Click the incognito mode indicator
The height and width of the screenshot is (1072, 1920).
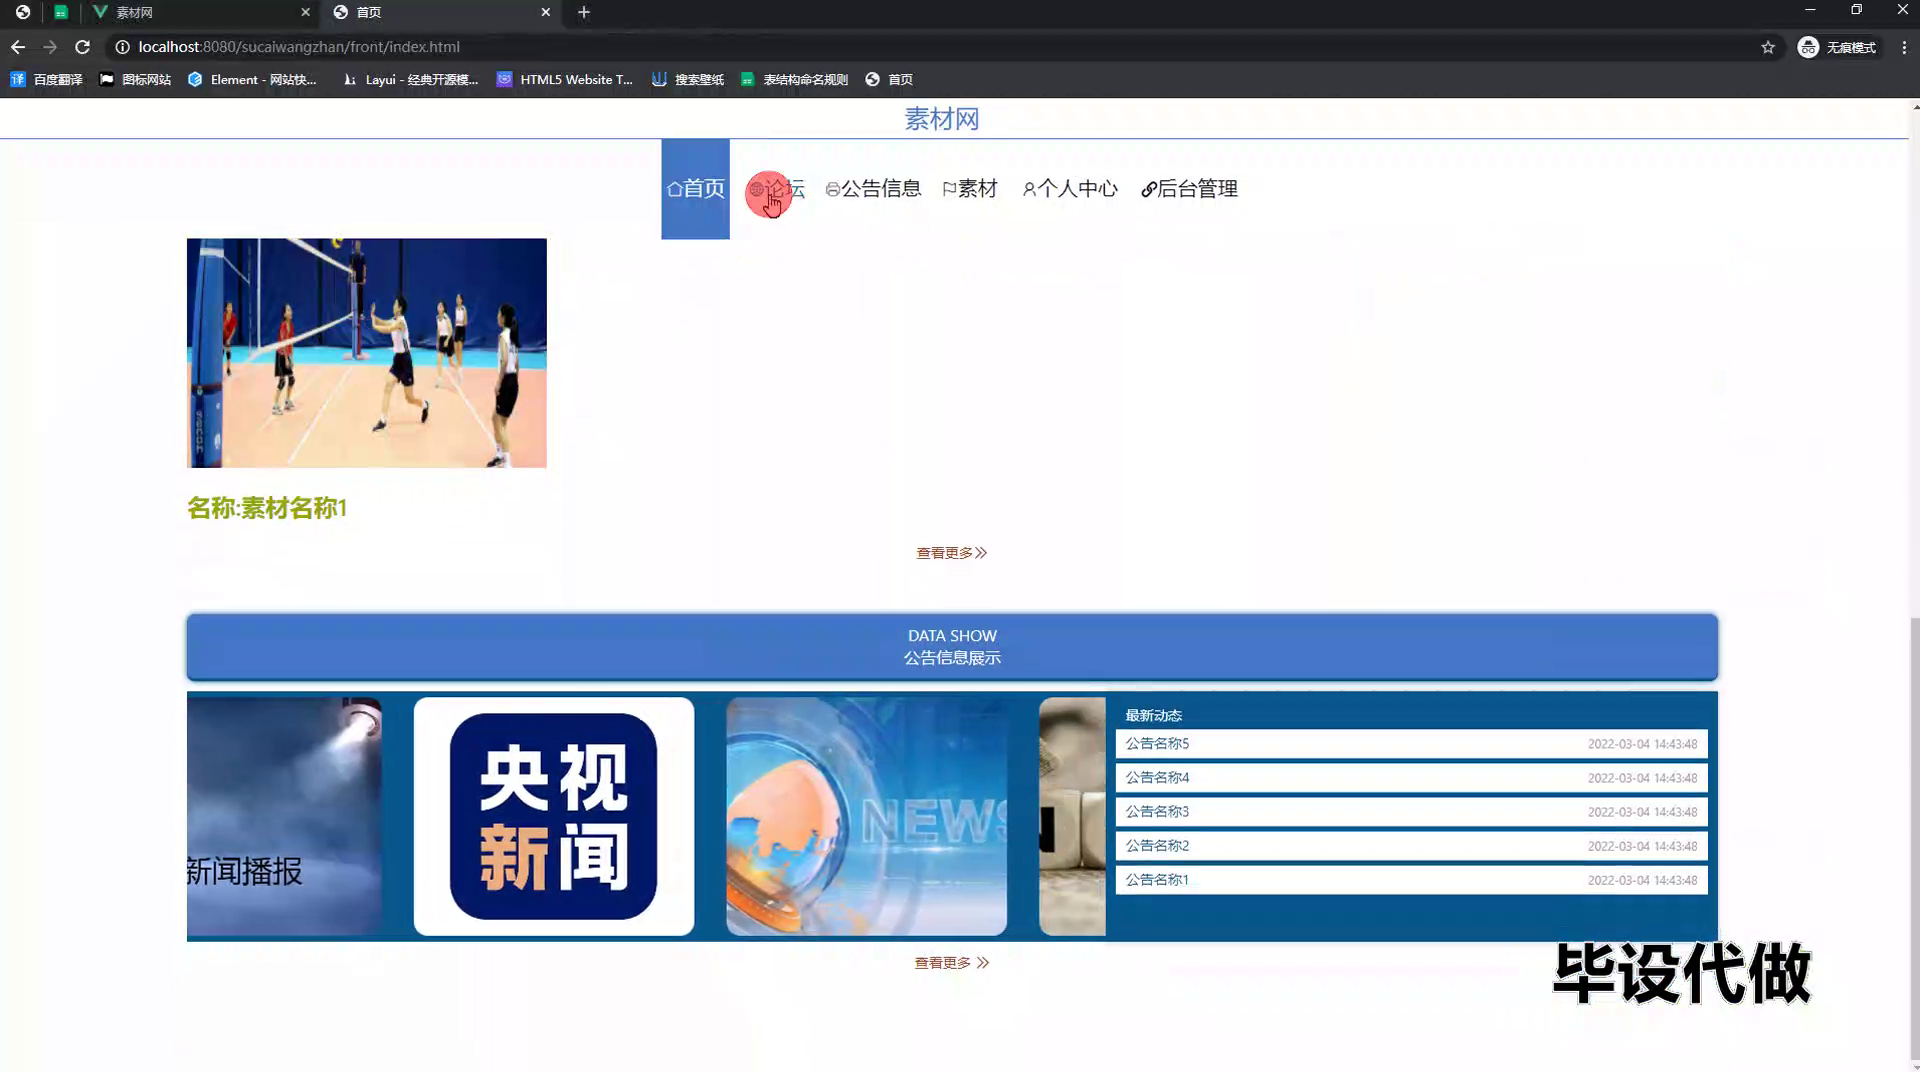click(1838, 47)
